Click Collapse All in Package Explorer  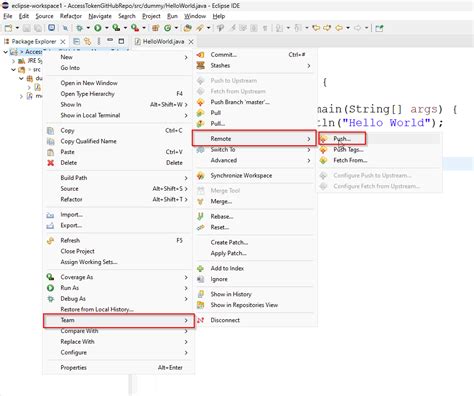[x=76, y=41]
